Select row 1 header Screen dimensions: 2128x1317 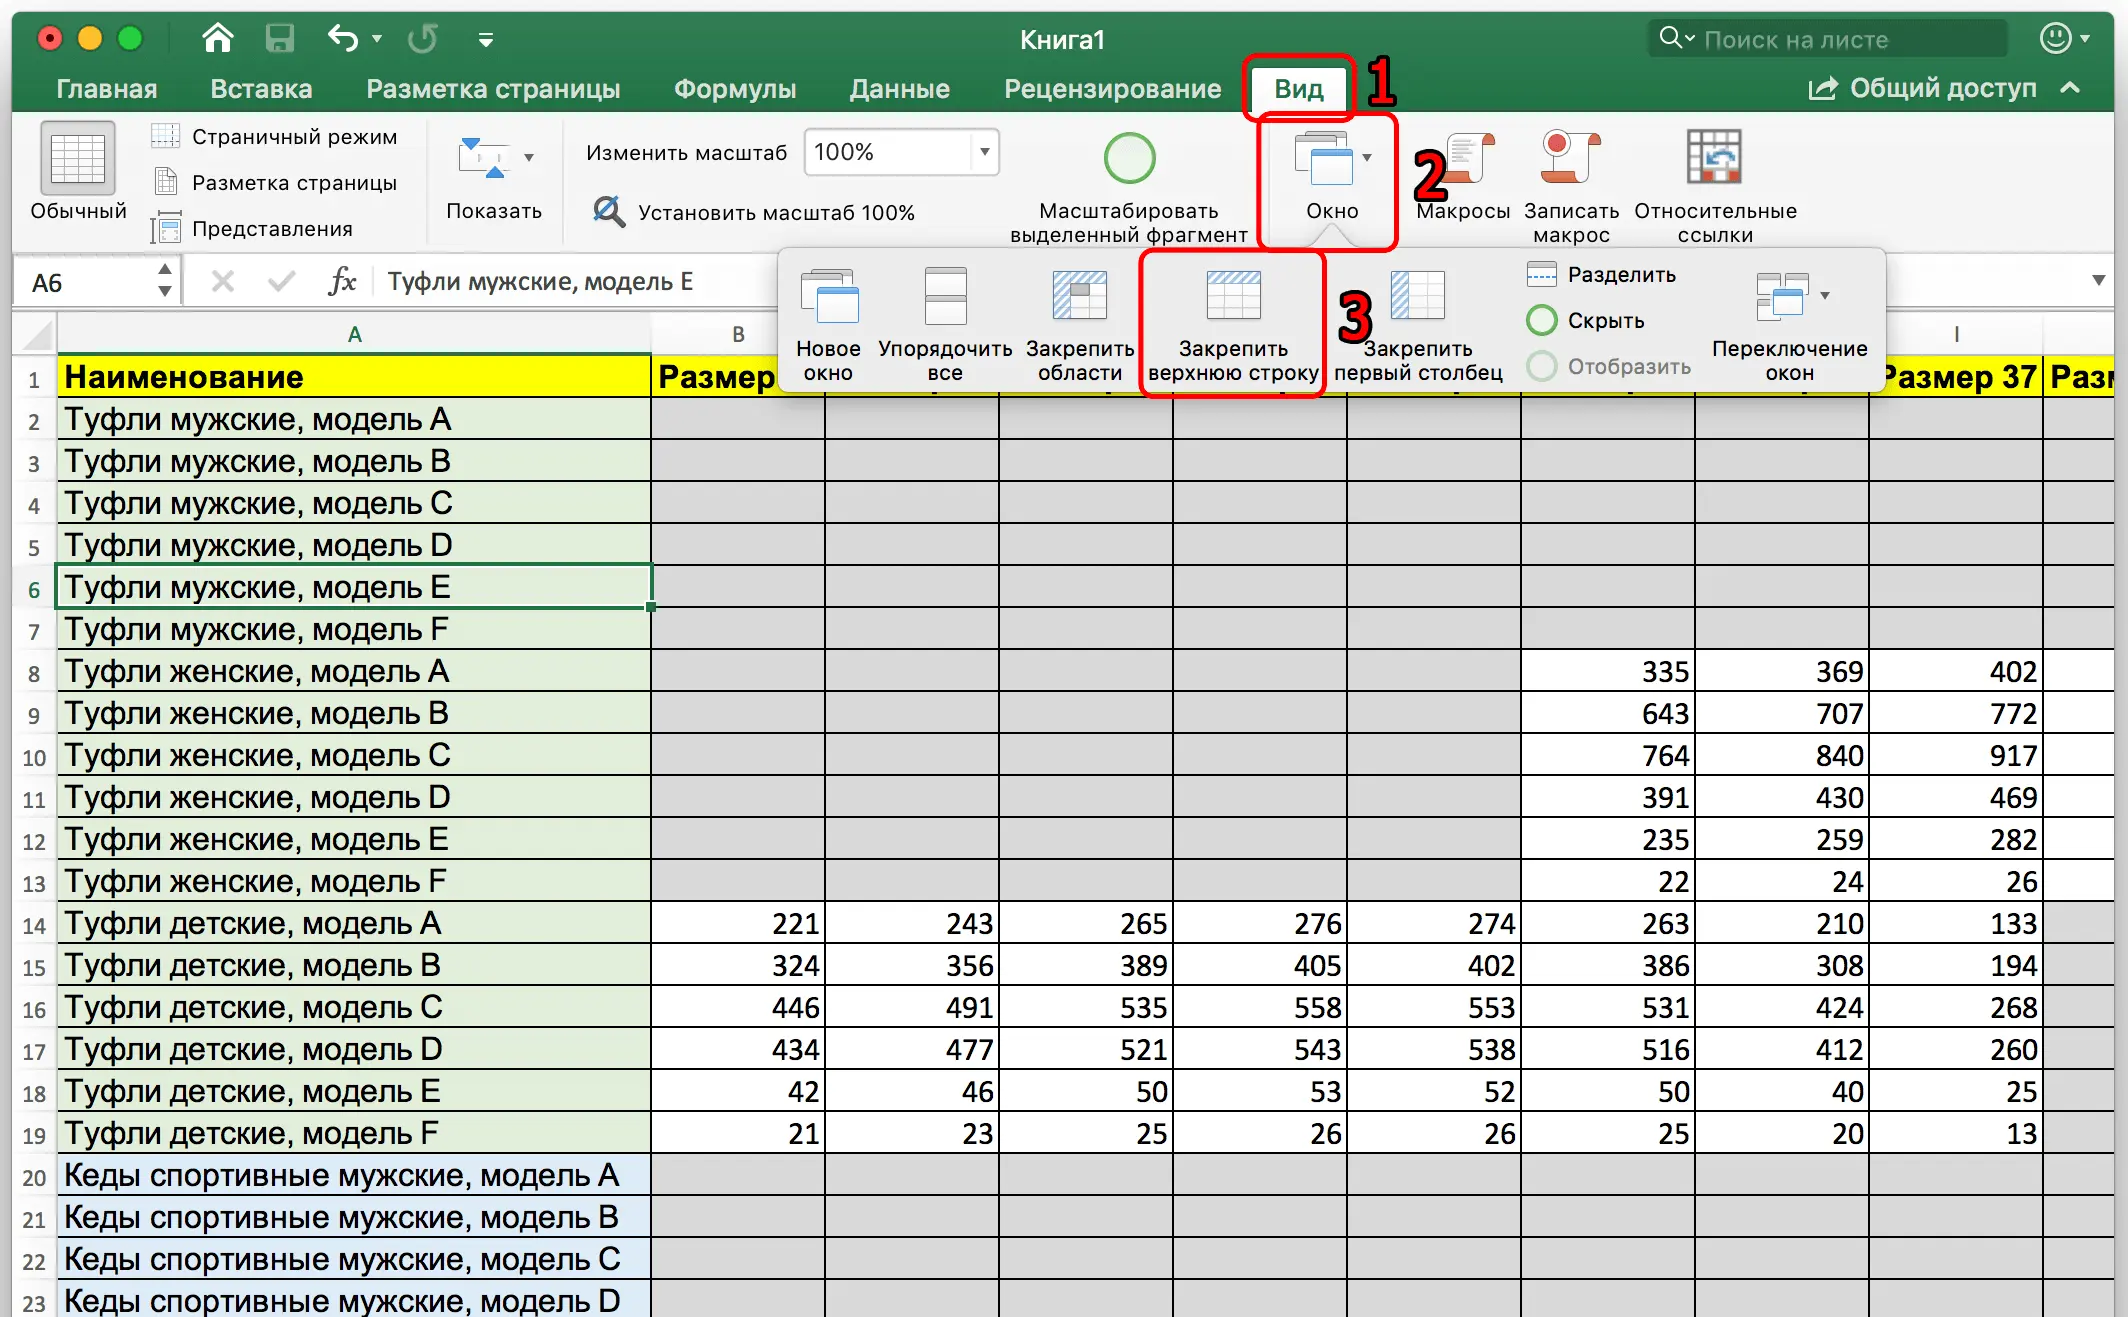pos(34,379)
